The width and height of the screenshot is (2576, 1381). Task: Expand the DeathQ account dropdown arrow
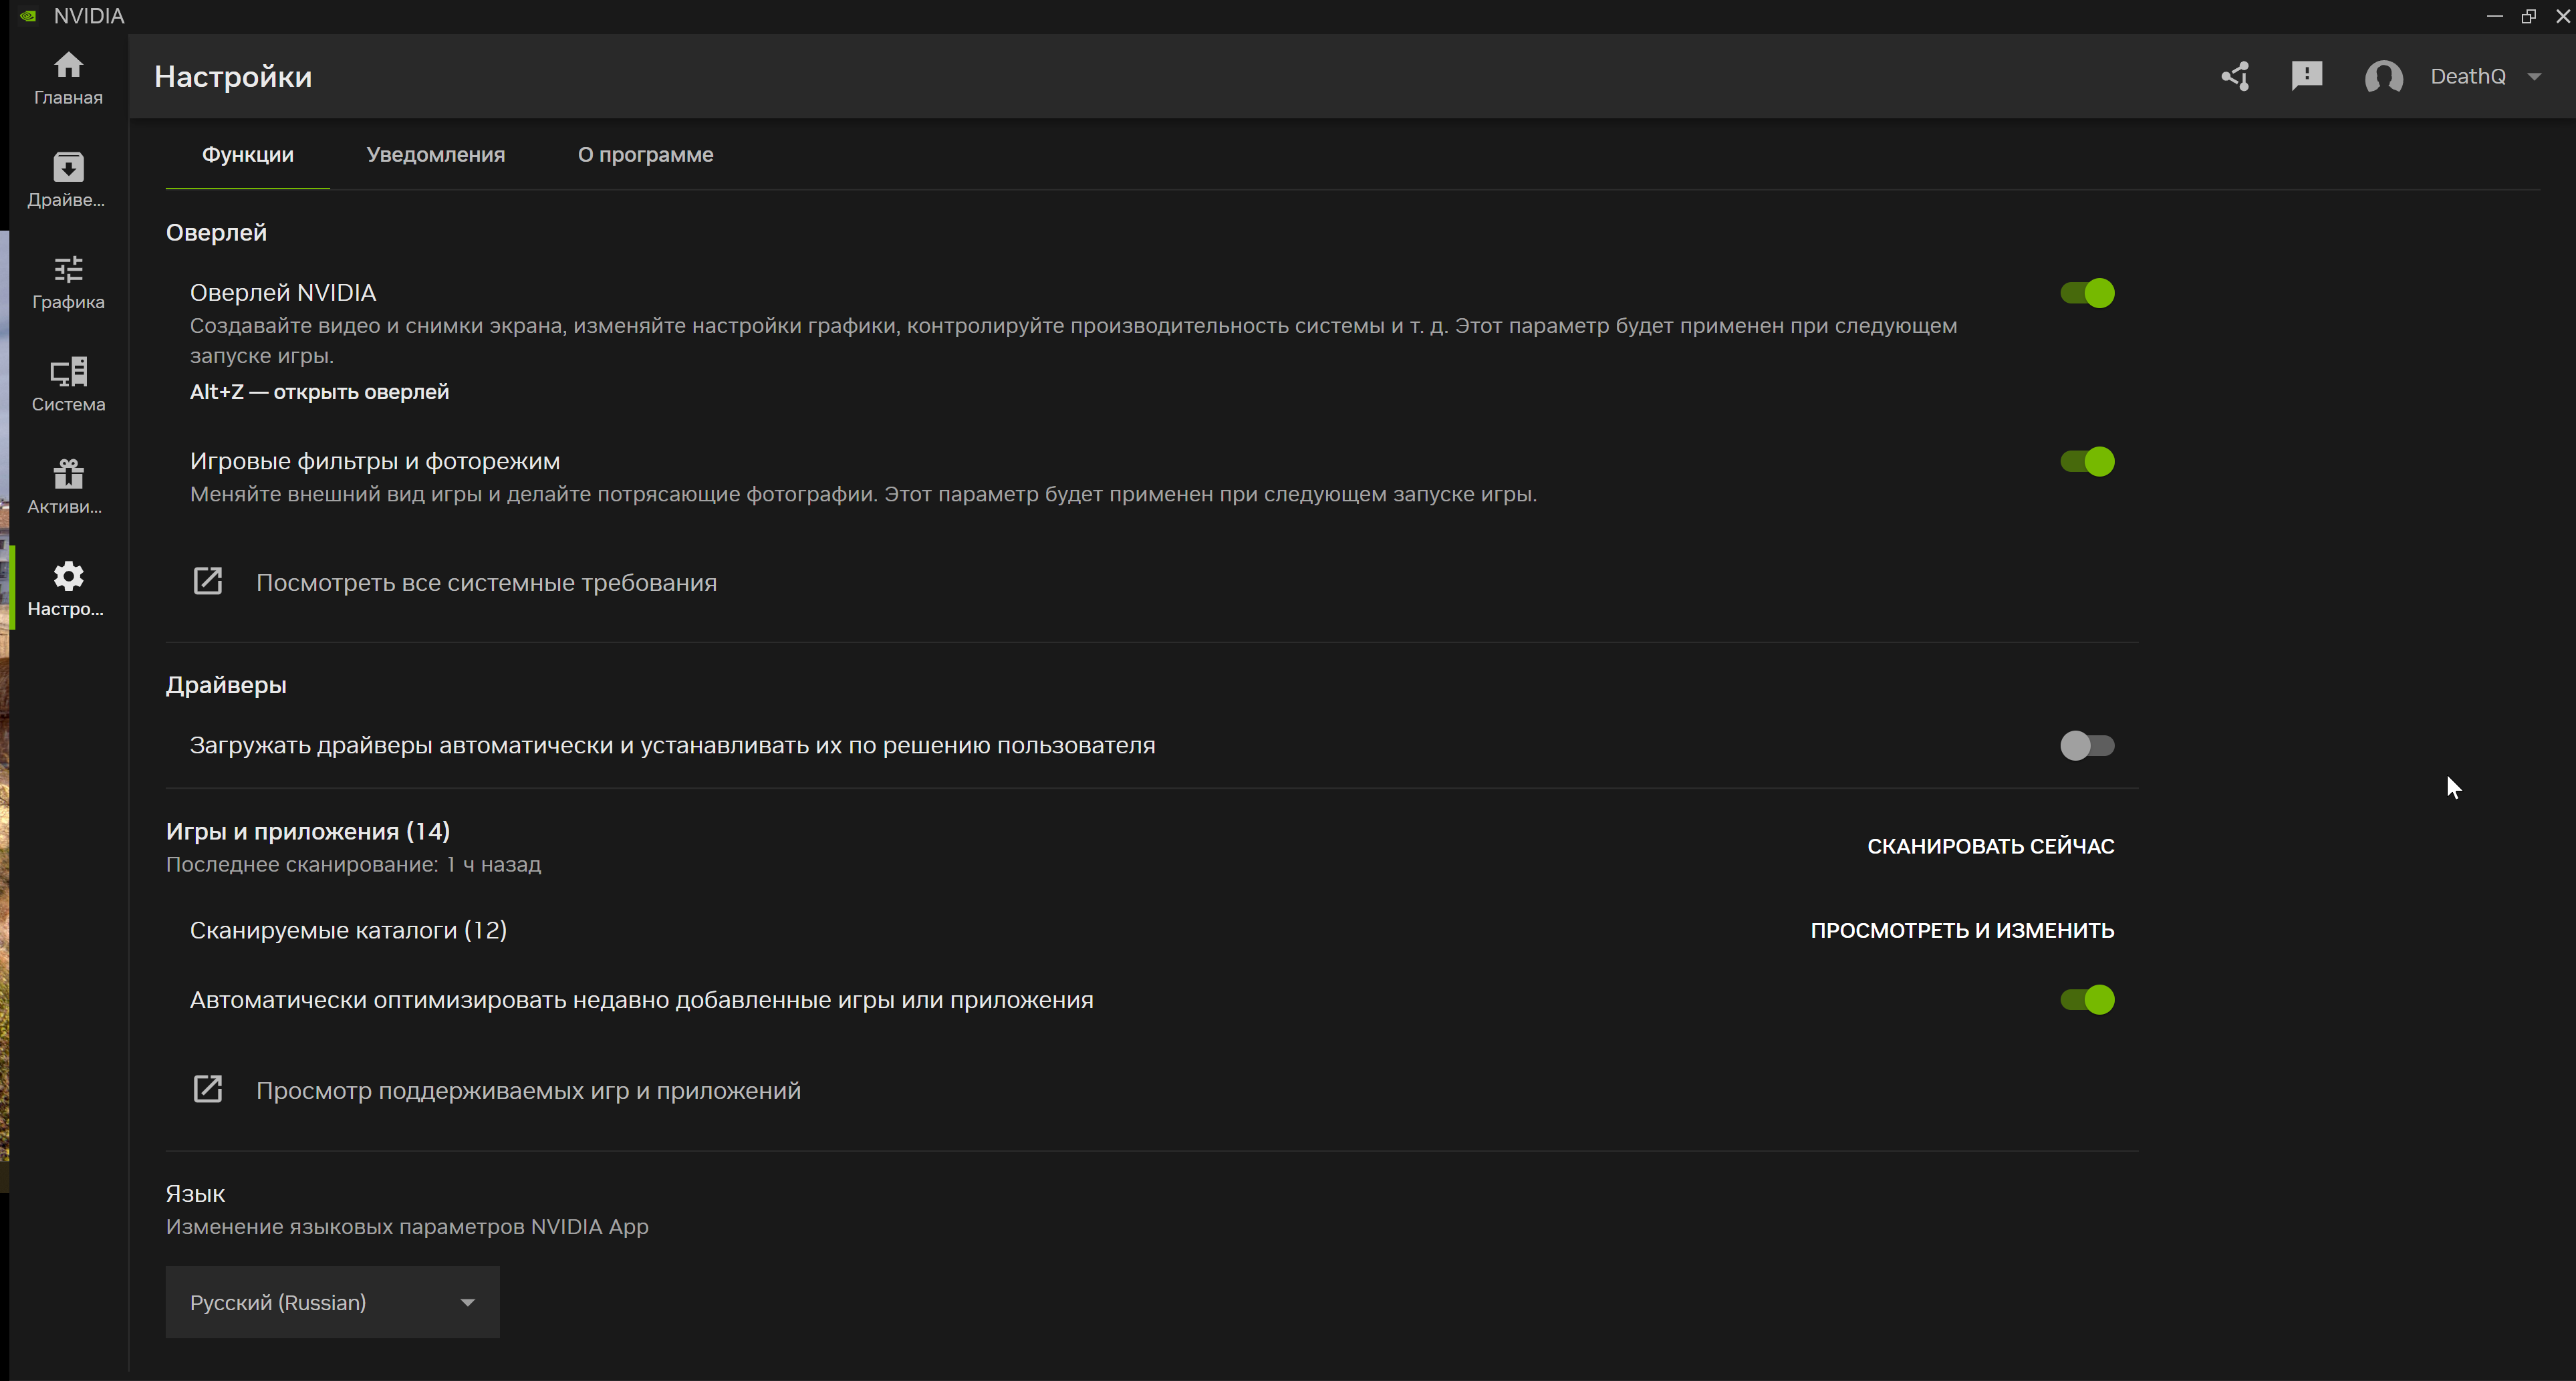click(x=2533, y=77)
